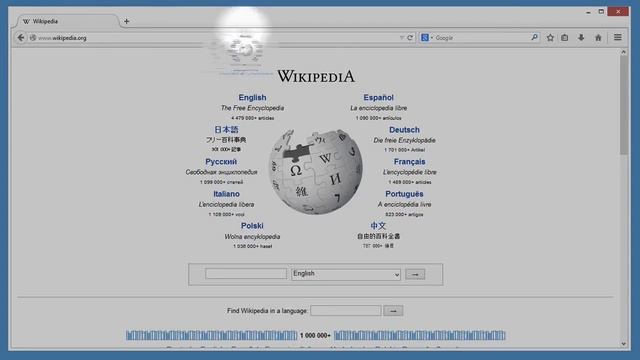This screenshot has height=360, width=640.
Task: Click the page scrollbar down arrow
Action: point(623,344)
